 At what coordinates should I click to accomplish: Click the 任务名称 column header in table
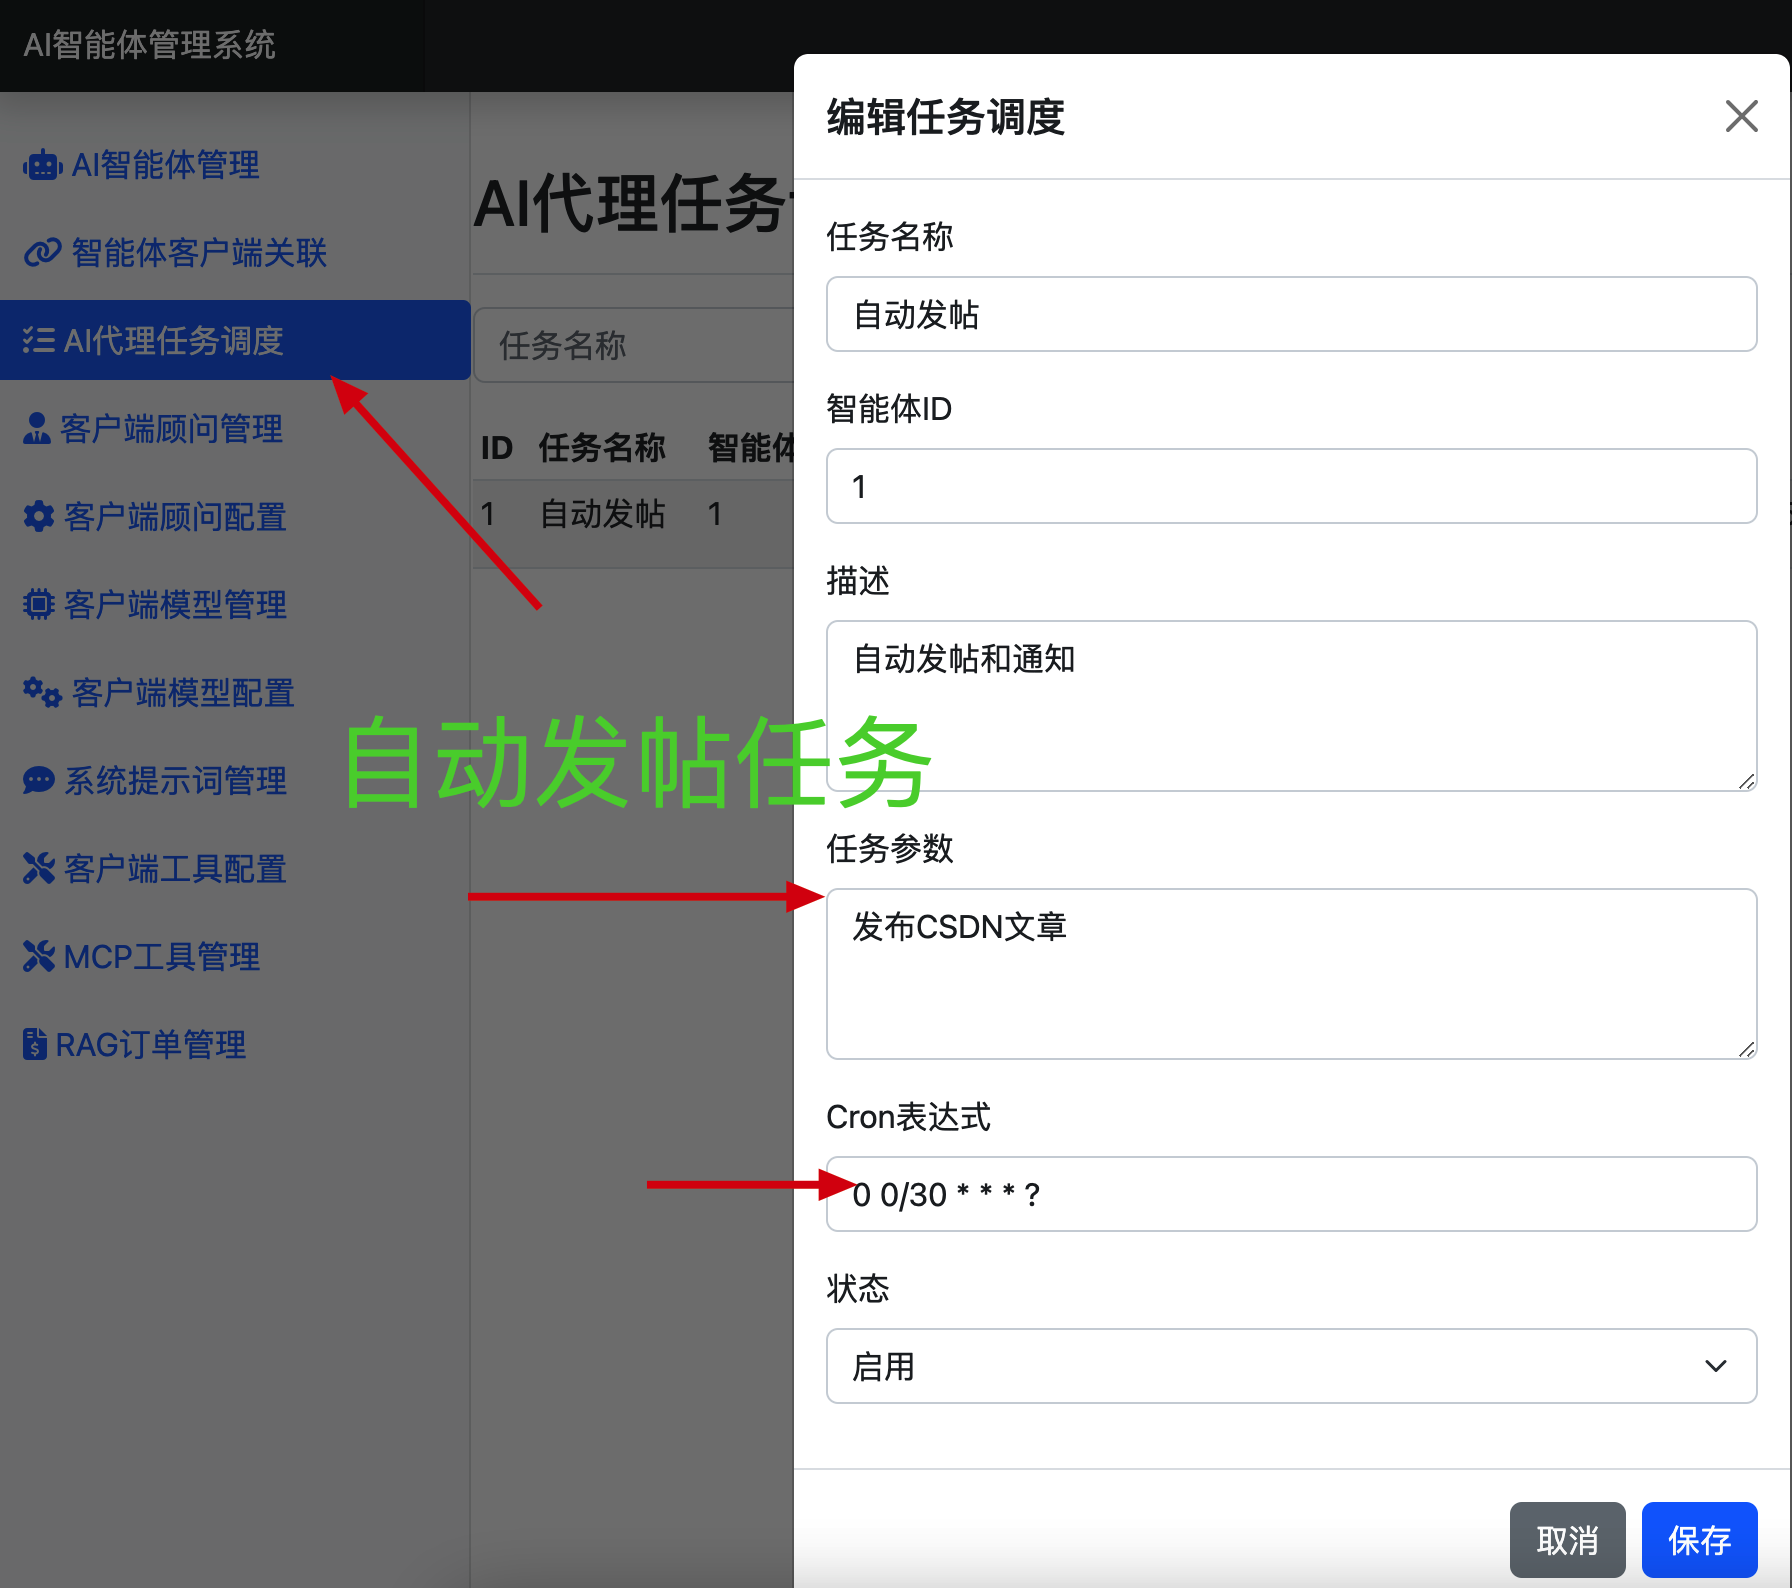point(602,447)
